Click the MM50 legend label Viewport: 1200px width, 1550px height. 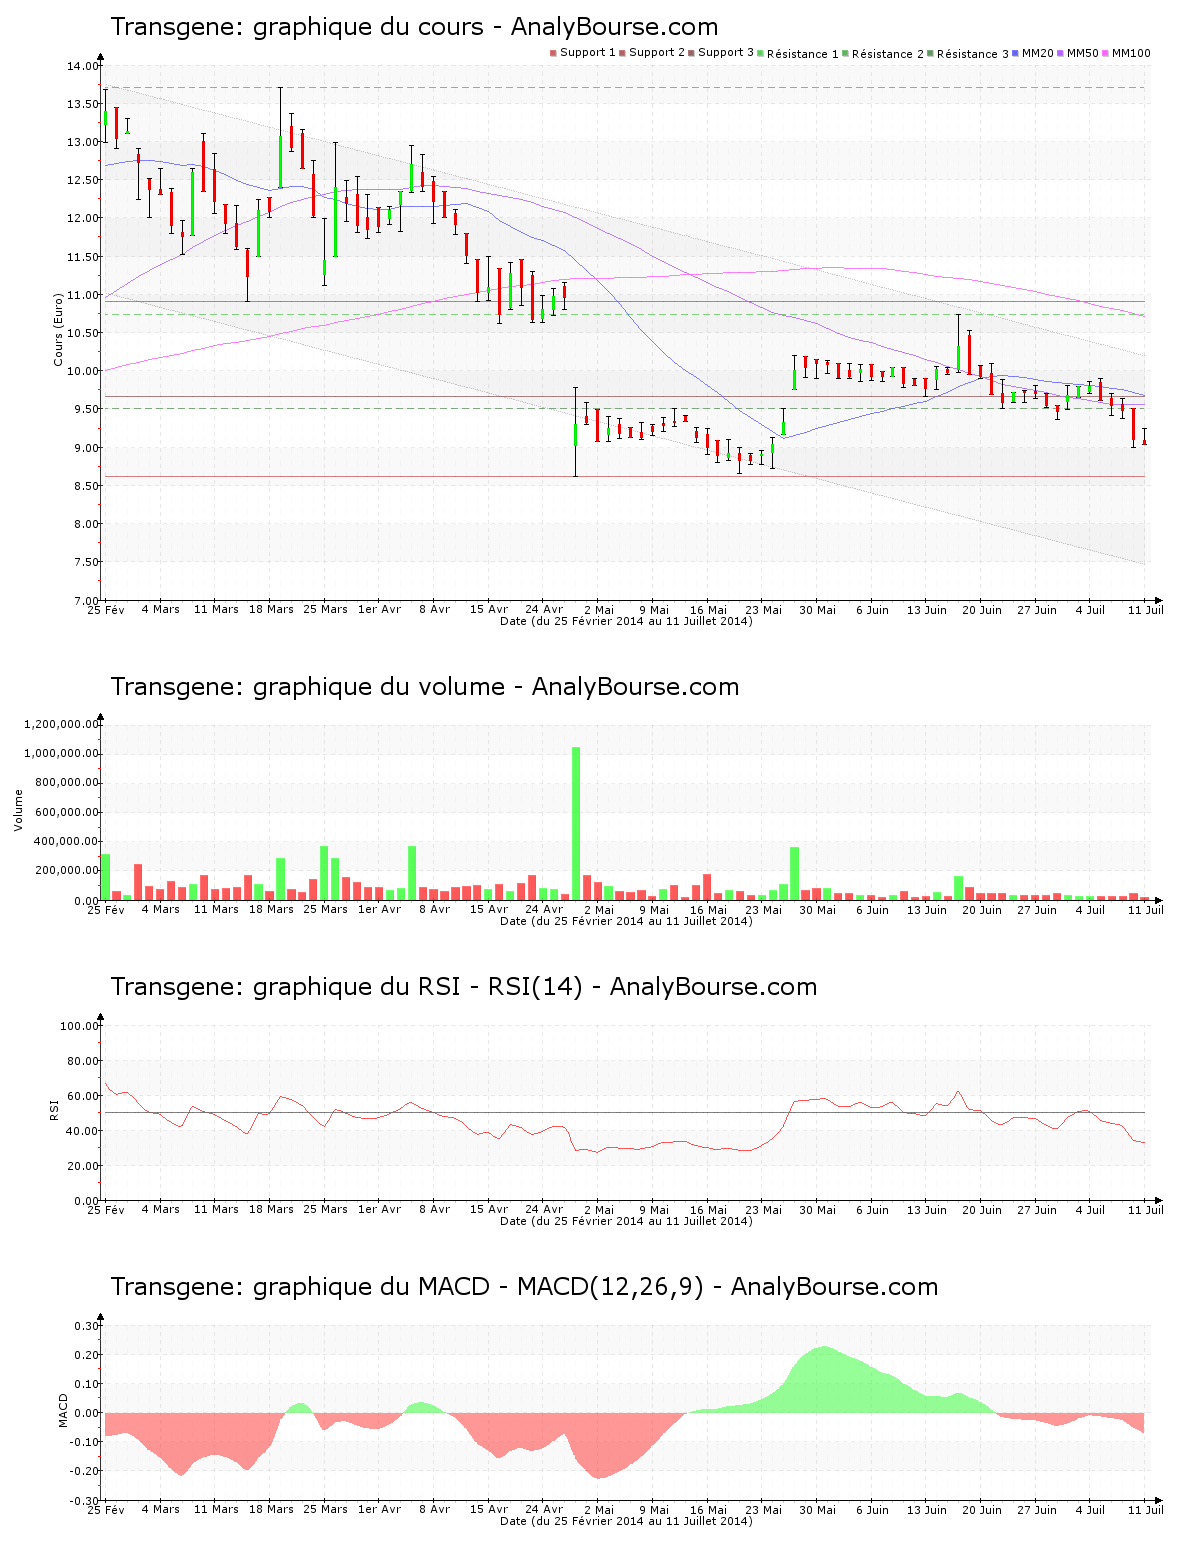tap(1083, 53)
